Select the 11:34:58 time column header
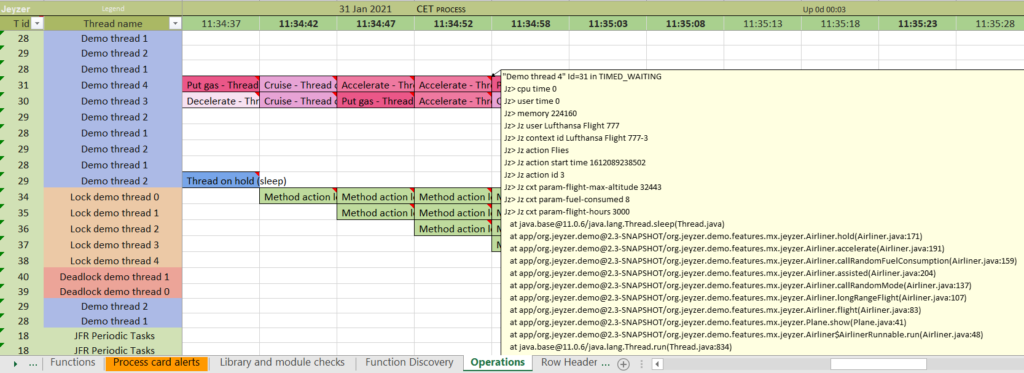This screenshot has width=1024, height=373. point(530,24)
